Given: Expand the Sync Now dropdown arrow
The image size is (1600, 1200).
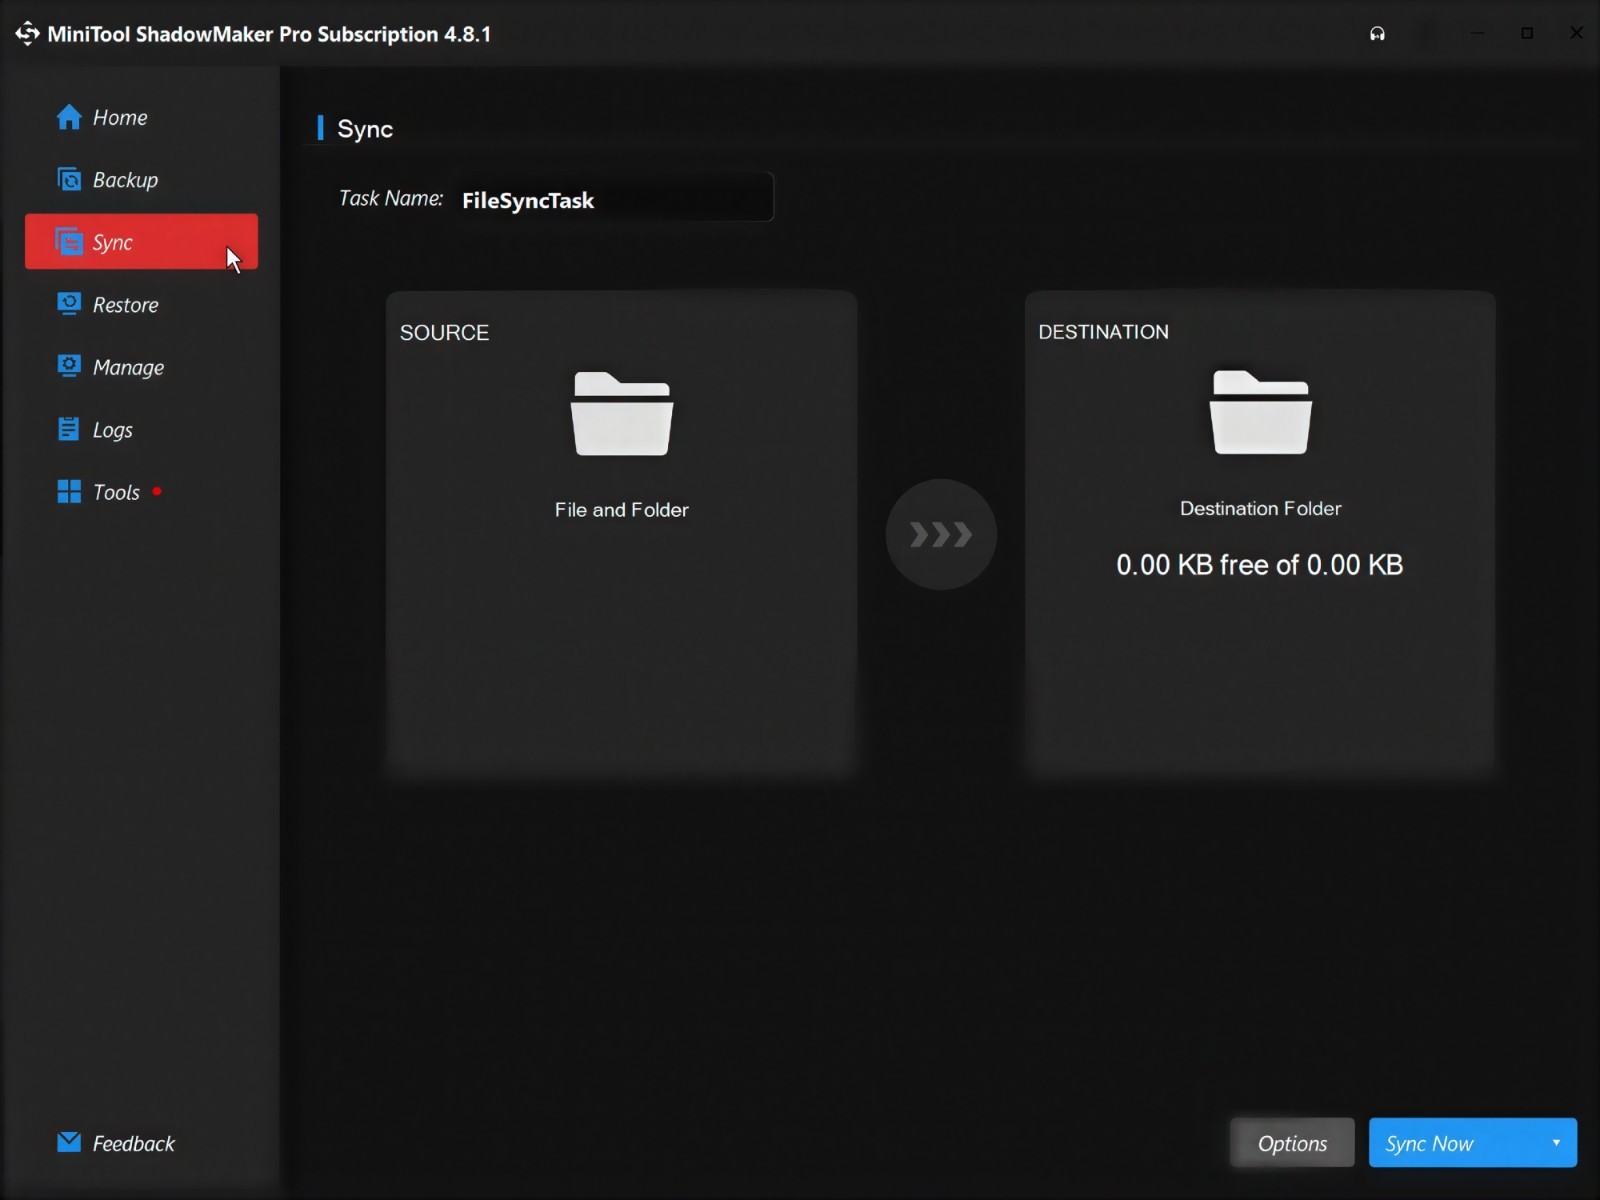Looking at the screenshot, I should point(1556,1143).
